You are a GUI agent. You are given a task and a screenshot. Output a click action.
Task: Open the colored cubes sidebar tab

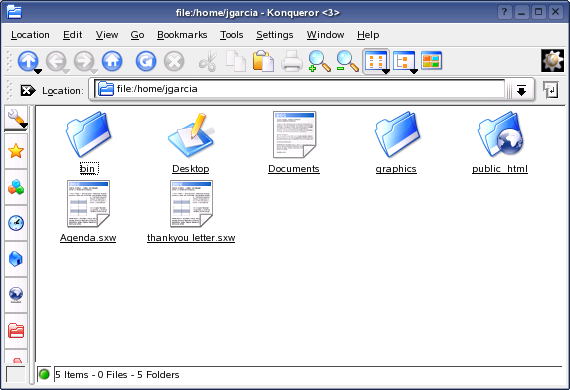tap(16, 187)
